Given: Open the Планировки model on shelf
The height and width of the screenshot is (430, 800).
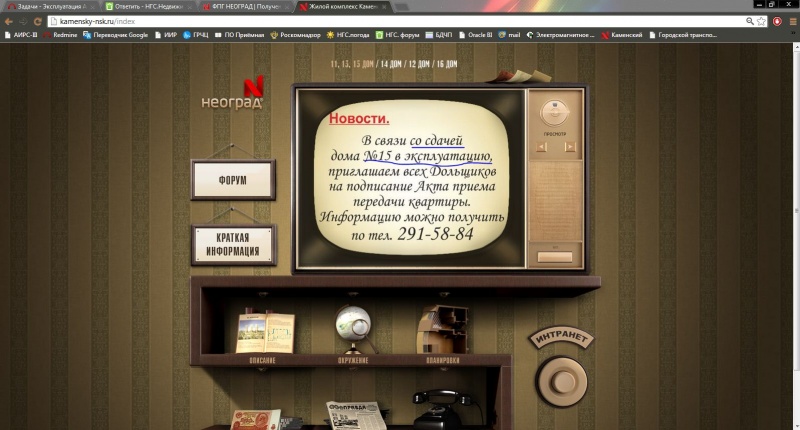Looking at the screenshot, I should coord(442,330).
